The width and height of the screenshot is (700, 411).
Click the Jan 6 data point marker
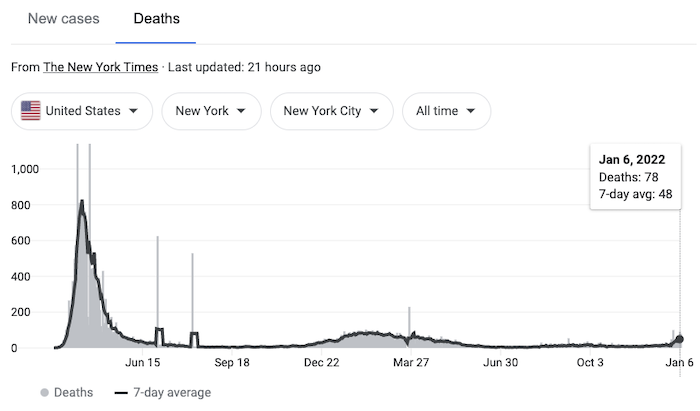point(680,339)
